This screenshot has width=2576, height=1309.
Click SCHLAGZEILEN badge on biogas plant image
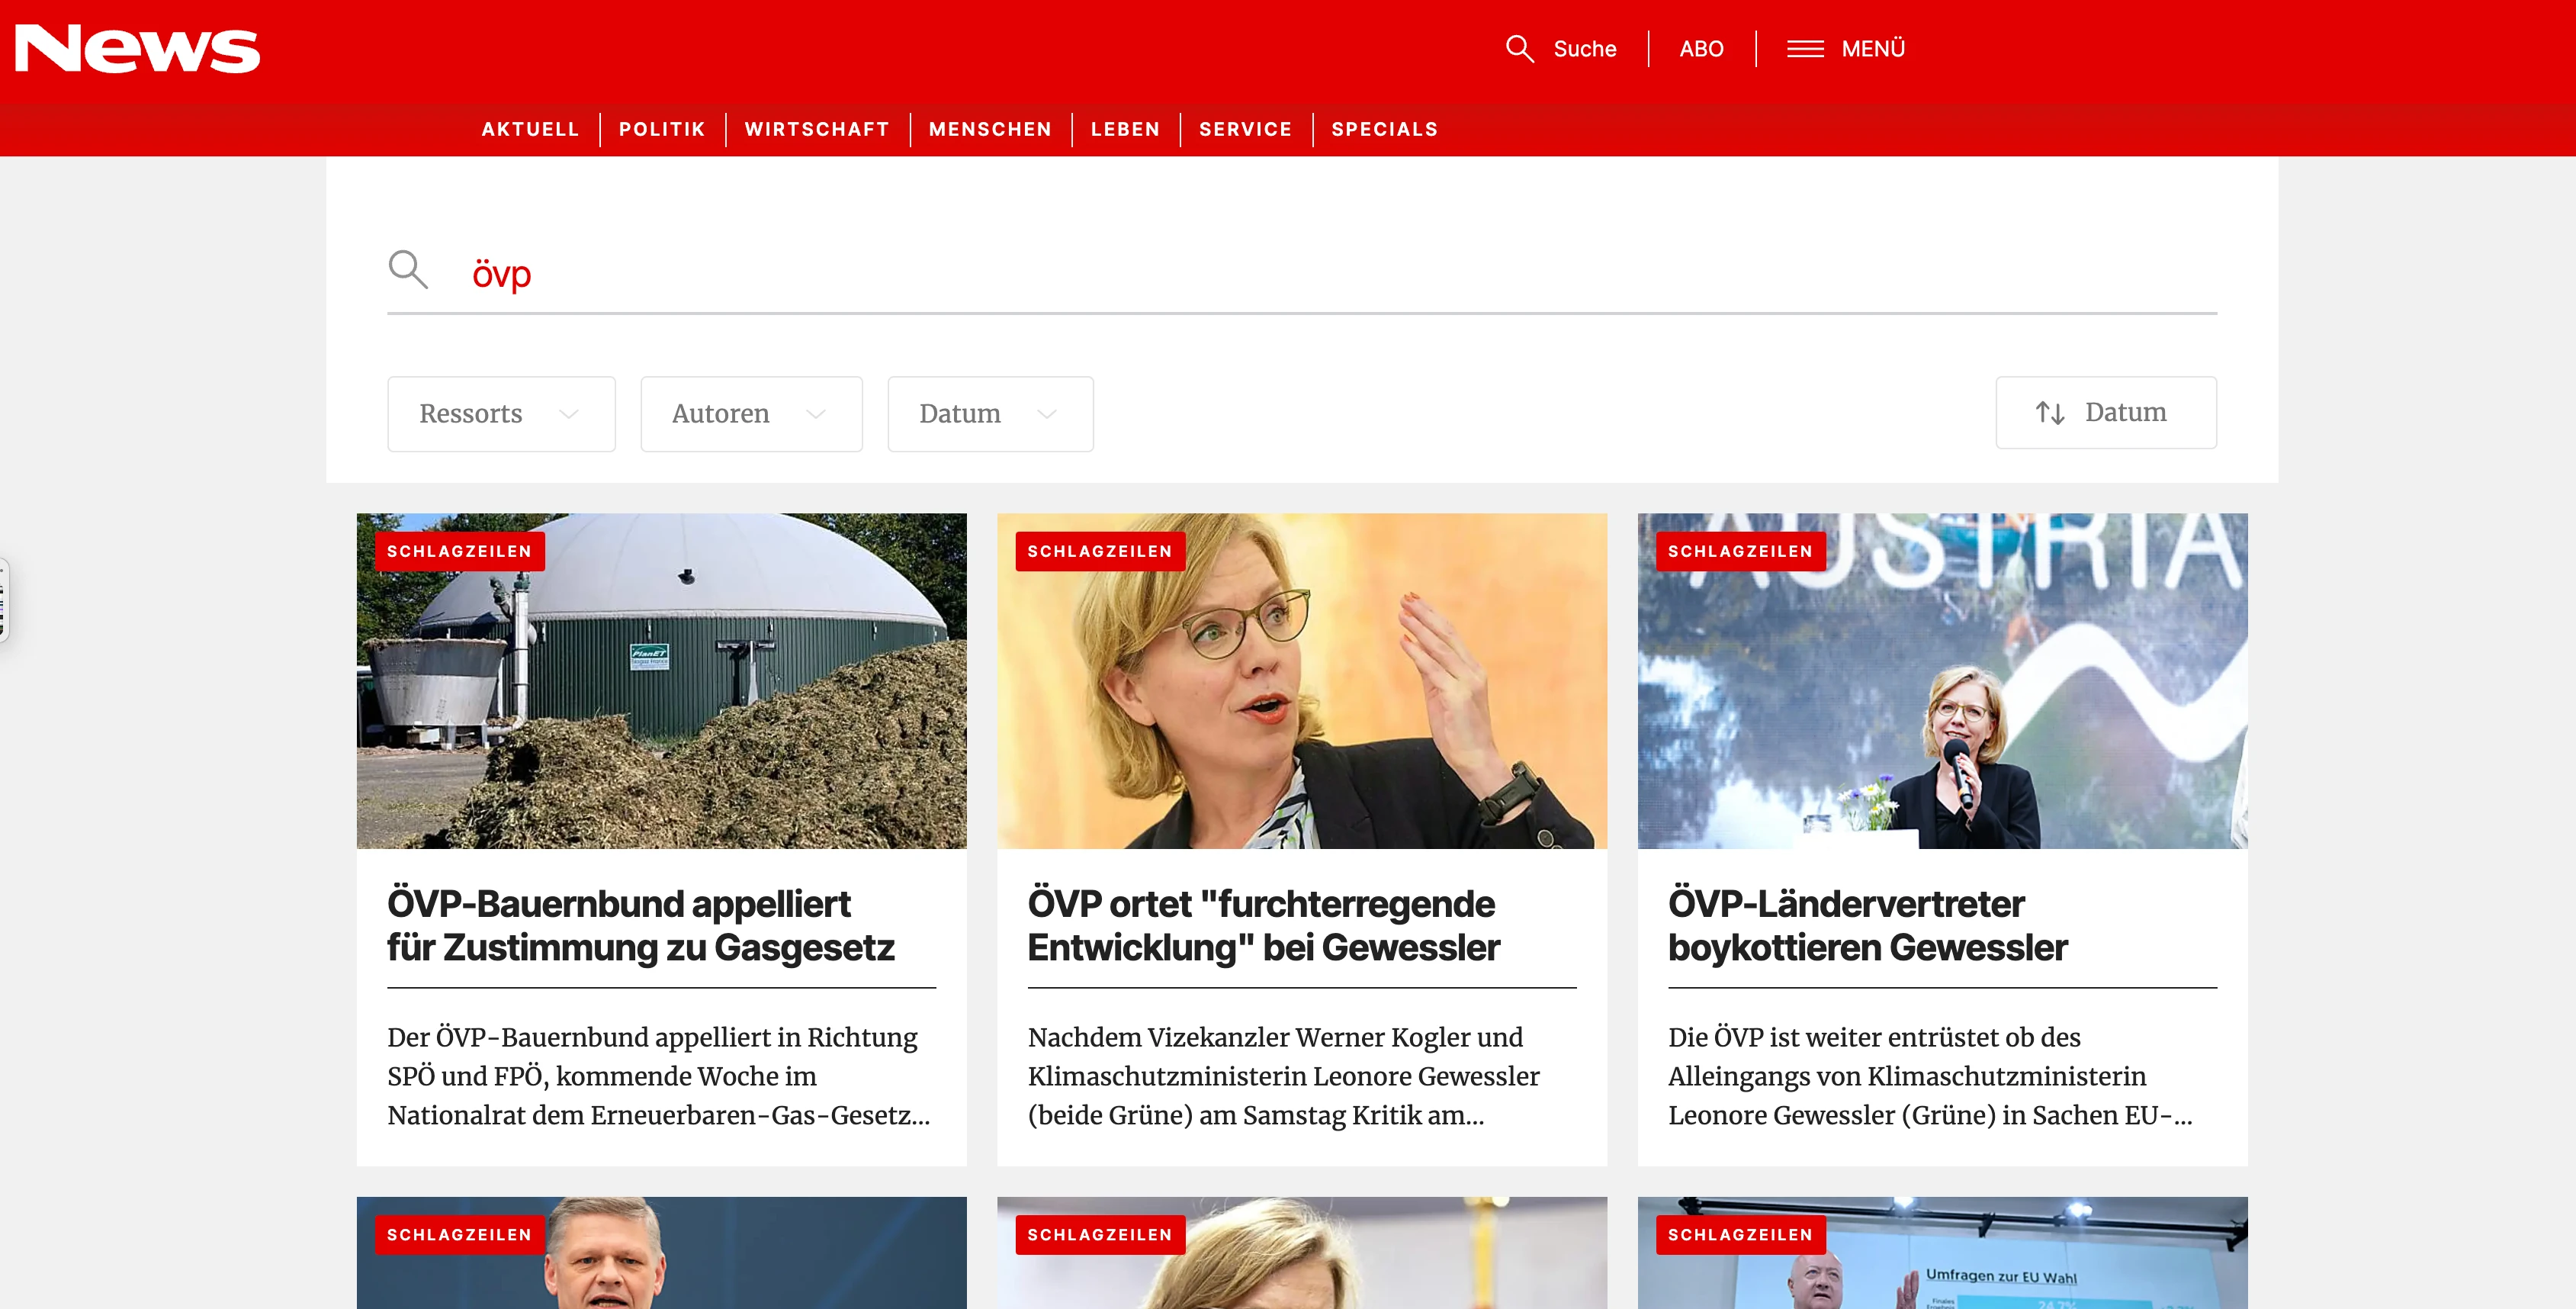click(459, 551)
